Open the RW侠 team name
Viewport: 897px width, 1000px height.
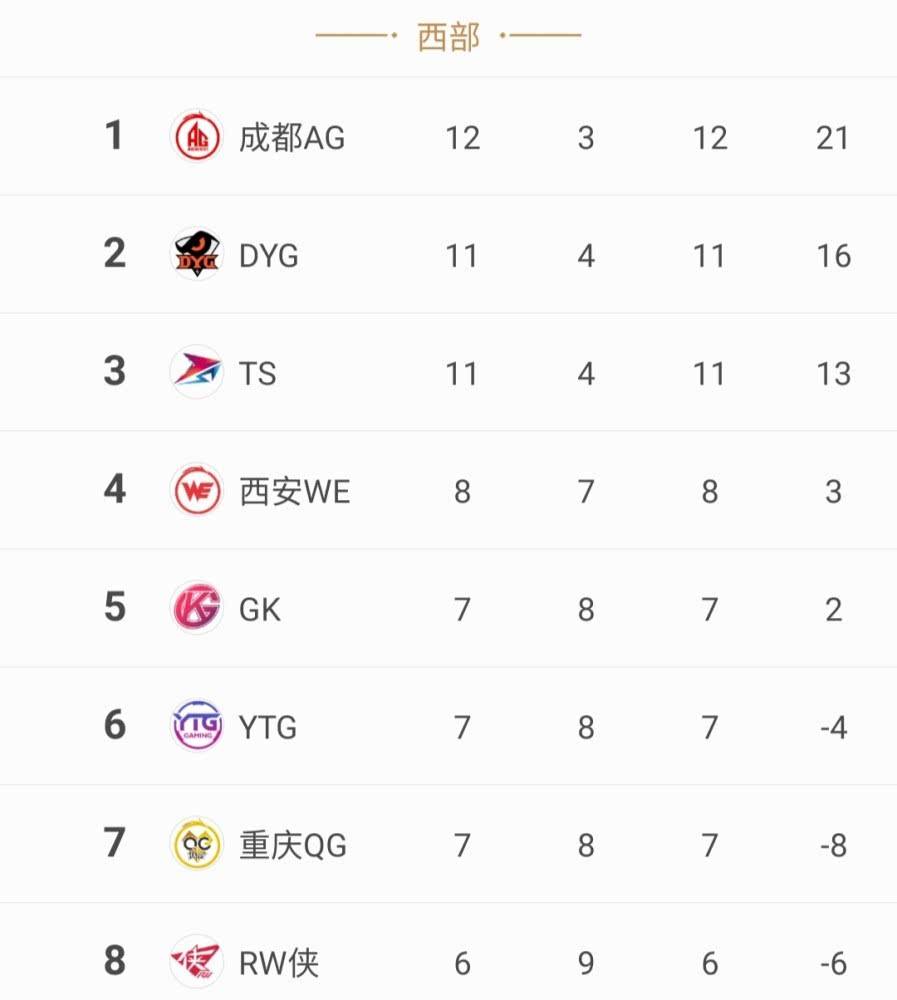point(279,964)
